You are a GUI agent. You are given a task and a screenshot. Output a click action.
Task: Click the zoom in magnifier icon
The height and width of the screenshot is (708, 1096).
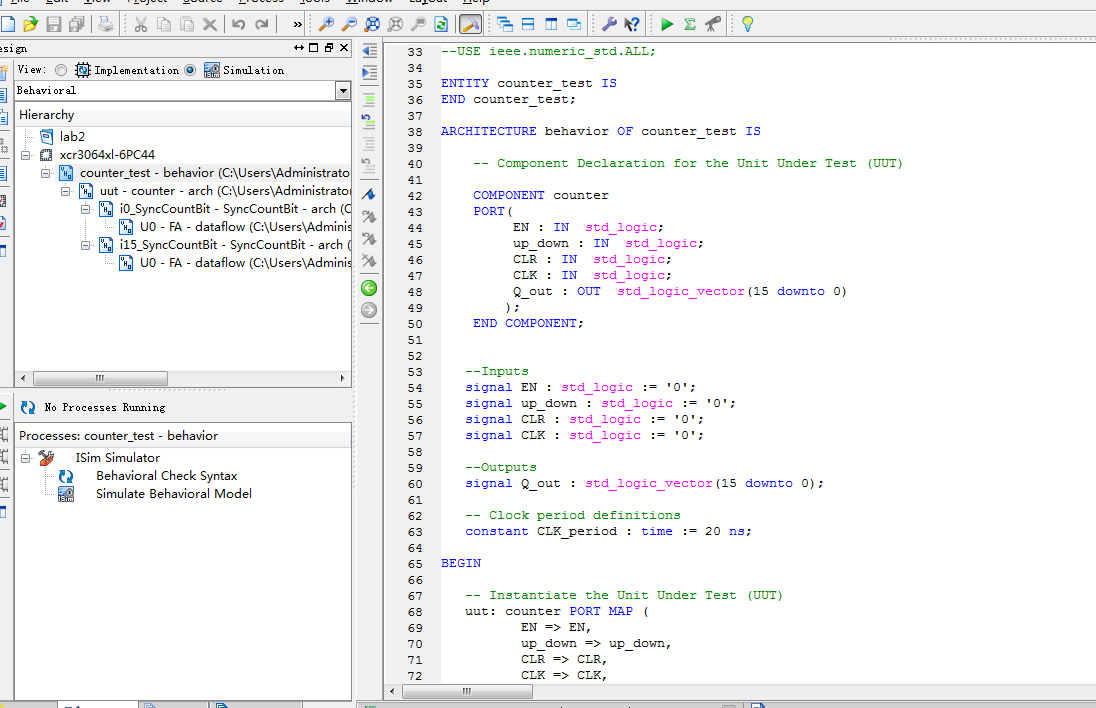(325, 24)
